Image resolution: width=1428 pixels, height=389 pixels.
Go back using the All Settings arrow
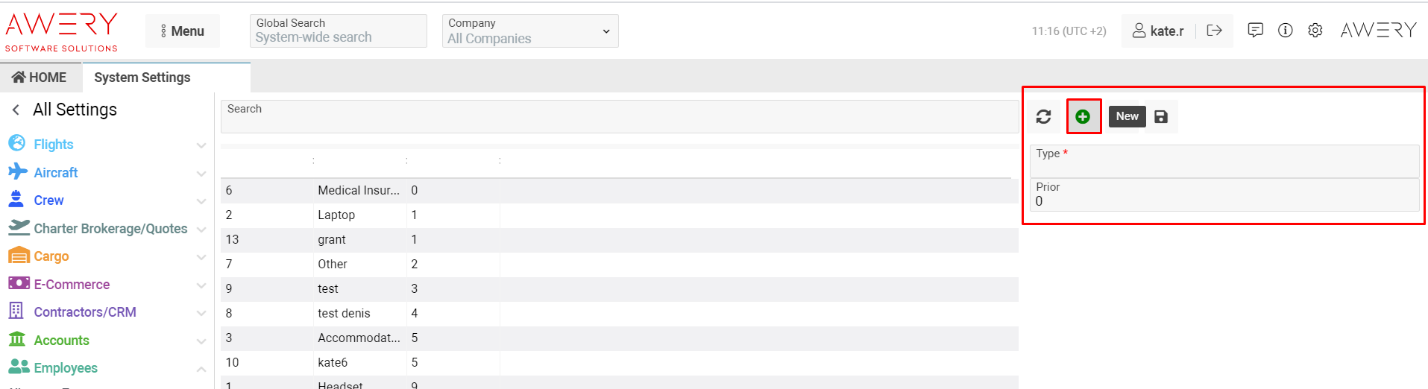point(16,110)
